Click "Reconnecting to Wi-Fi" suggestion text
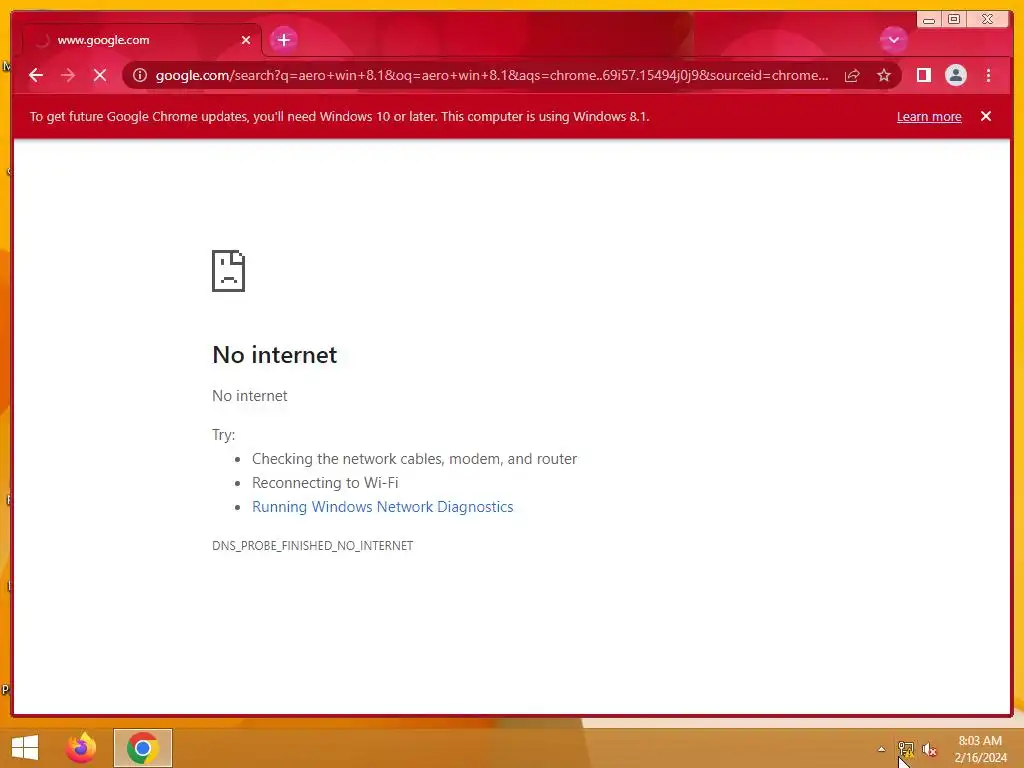The height and width of the screenshot is (768, 1024). point(325,483)
